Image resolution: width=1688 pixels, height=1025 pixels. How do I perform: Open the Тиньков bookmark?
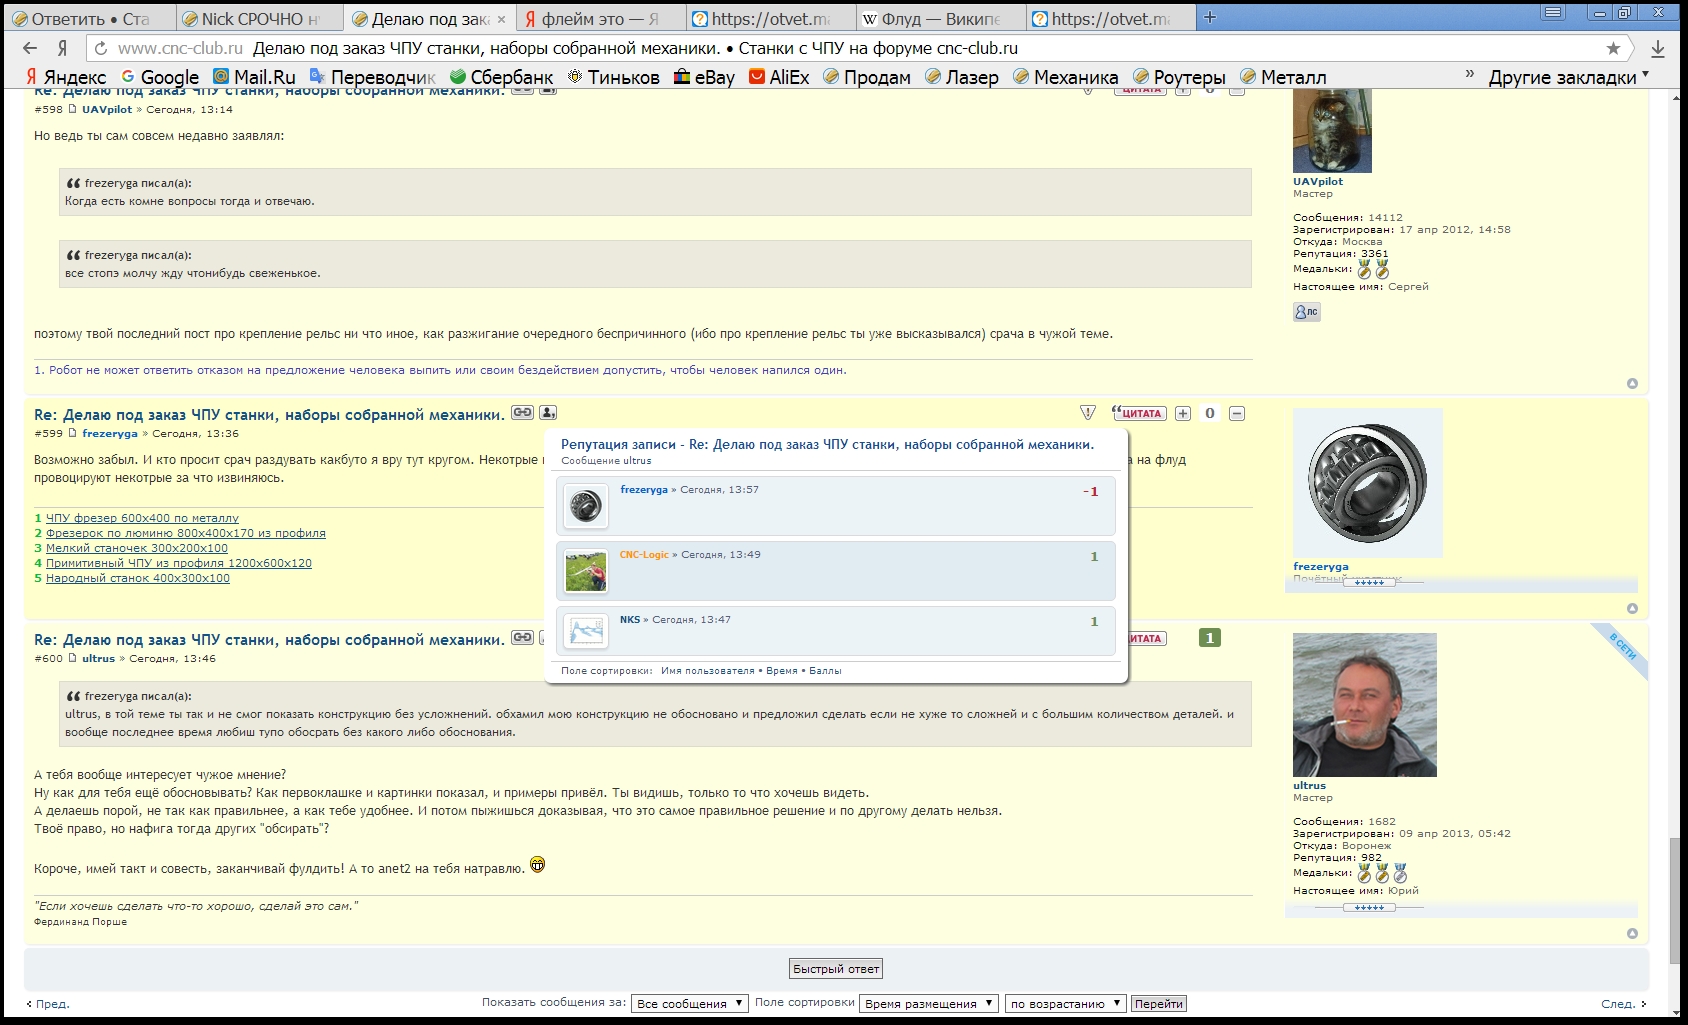click(613, 77)
